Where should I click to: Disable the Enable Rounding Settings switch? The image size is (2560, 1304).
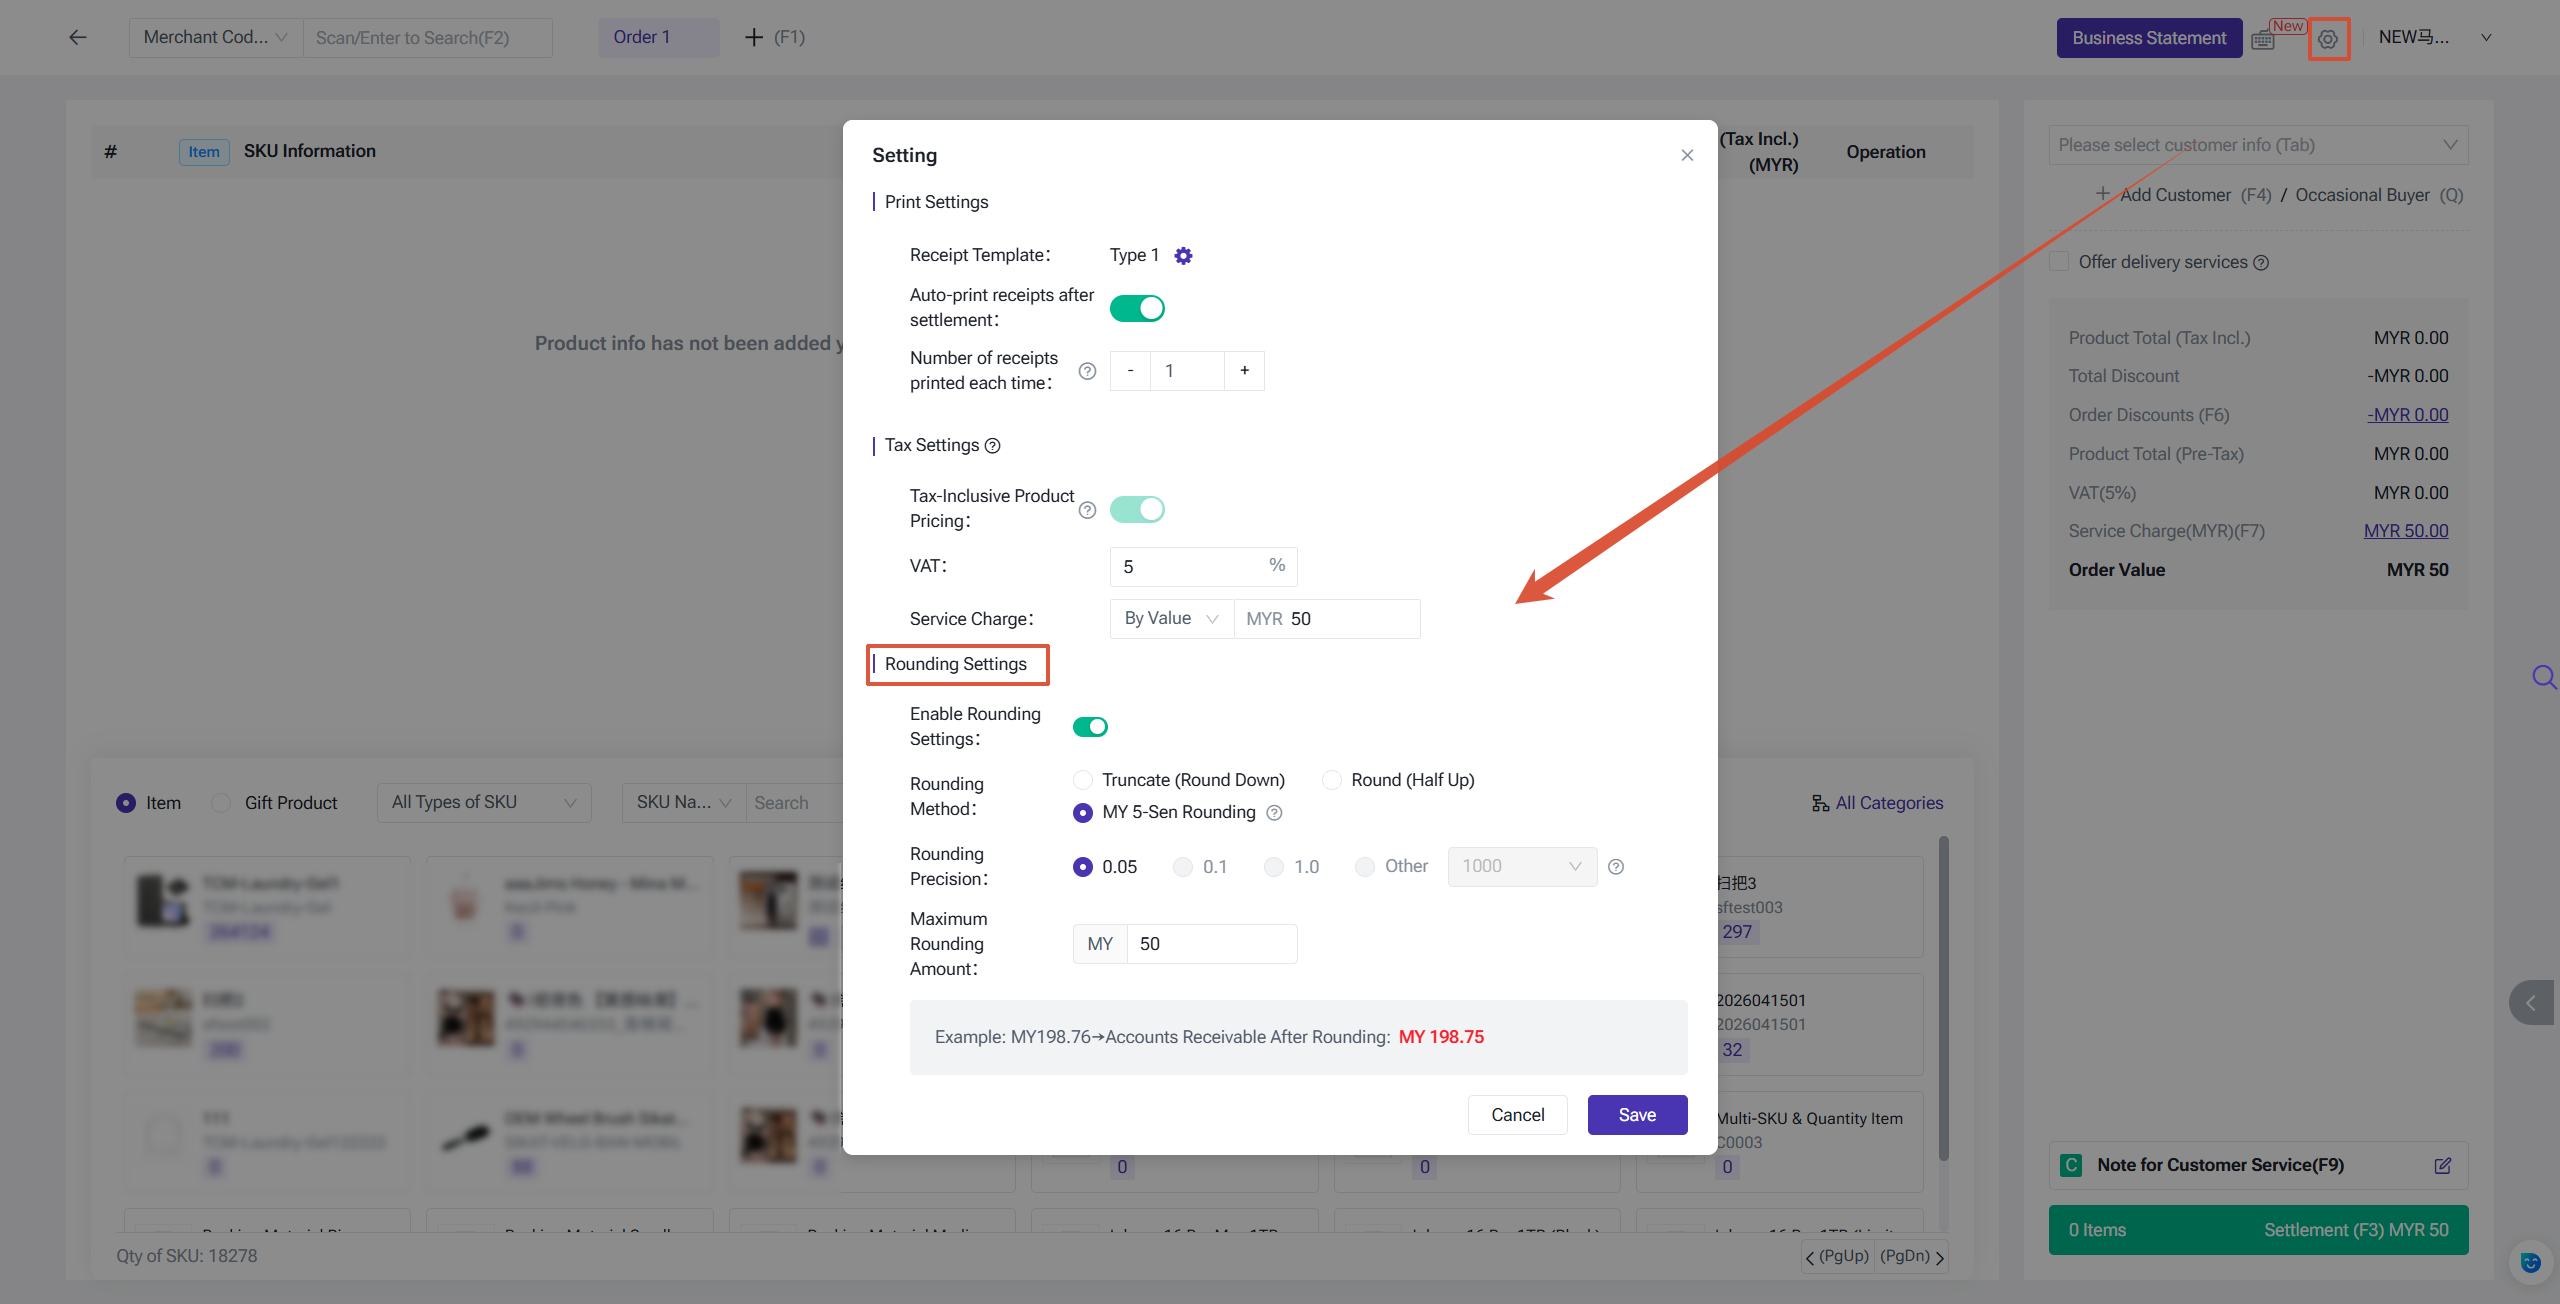pyautogui.click(x=1090, y=727)
